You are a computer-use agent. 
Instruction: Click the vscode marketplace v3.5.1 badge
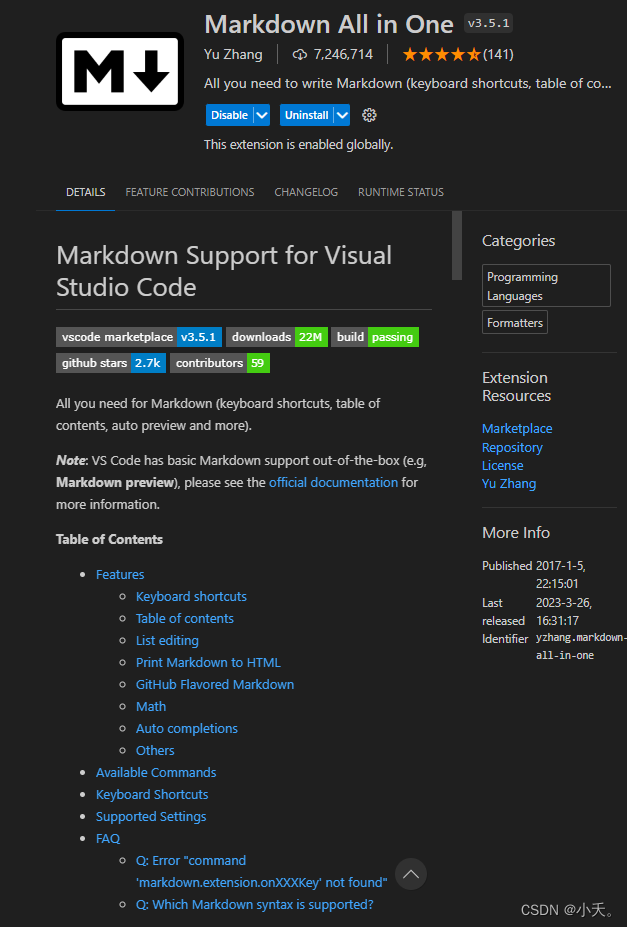(139, 337)
